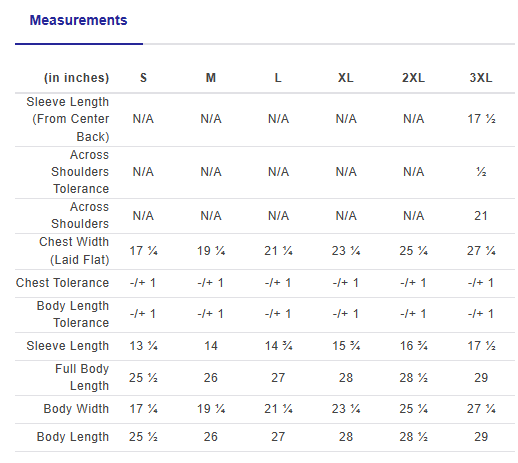Image resolution: width=518 pixels, height=463 pixels.
Task: Click the Across Shoulders Tolerance row label
Action: point(80,172)
